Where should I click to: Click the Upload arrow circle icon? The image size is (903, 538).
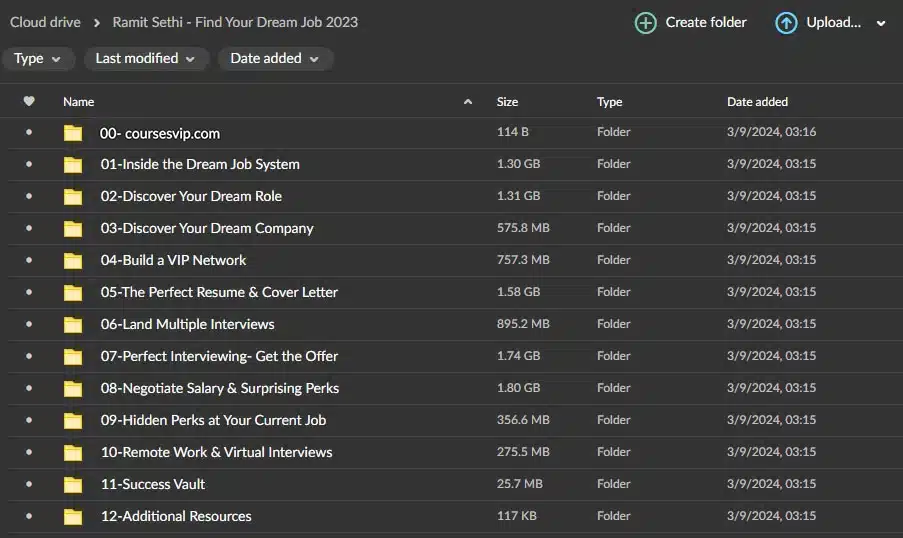point(786,23)
